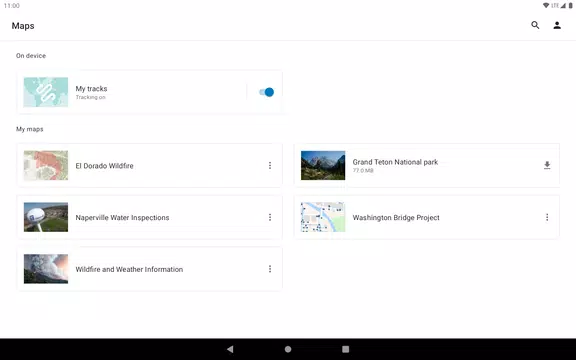This screenshot has width=576, height=360.
Task: Click the Tracking on status text
Action: [90, 97]
